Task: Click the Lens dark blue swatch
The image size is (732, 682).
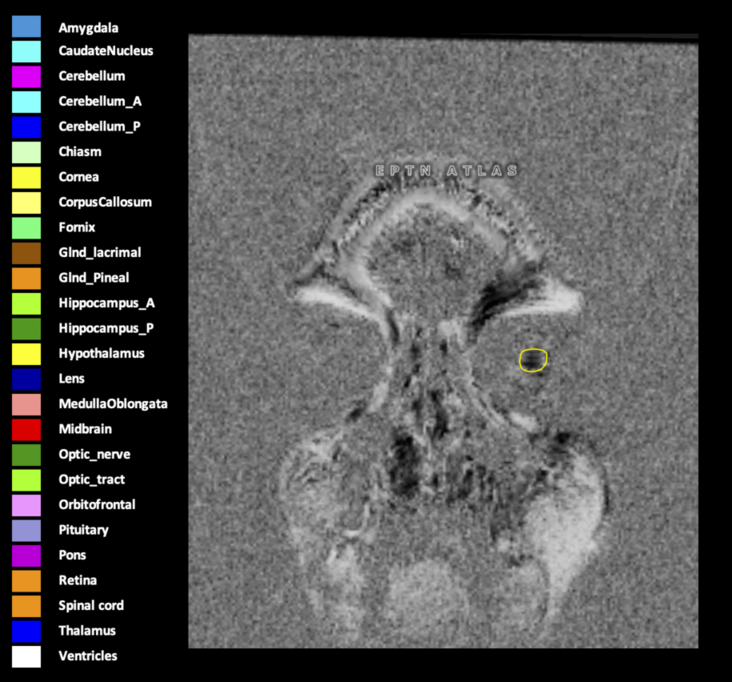Action: (26, 379)
